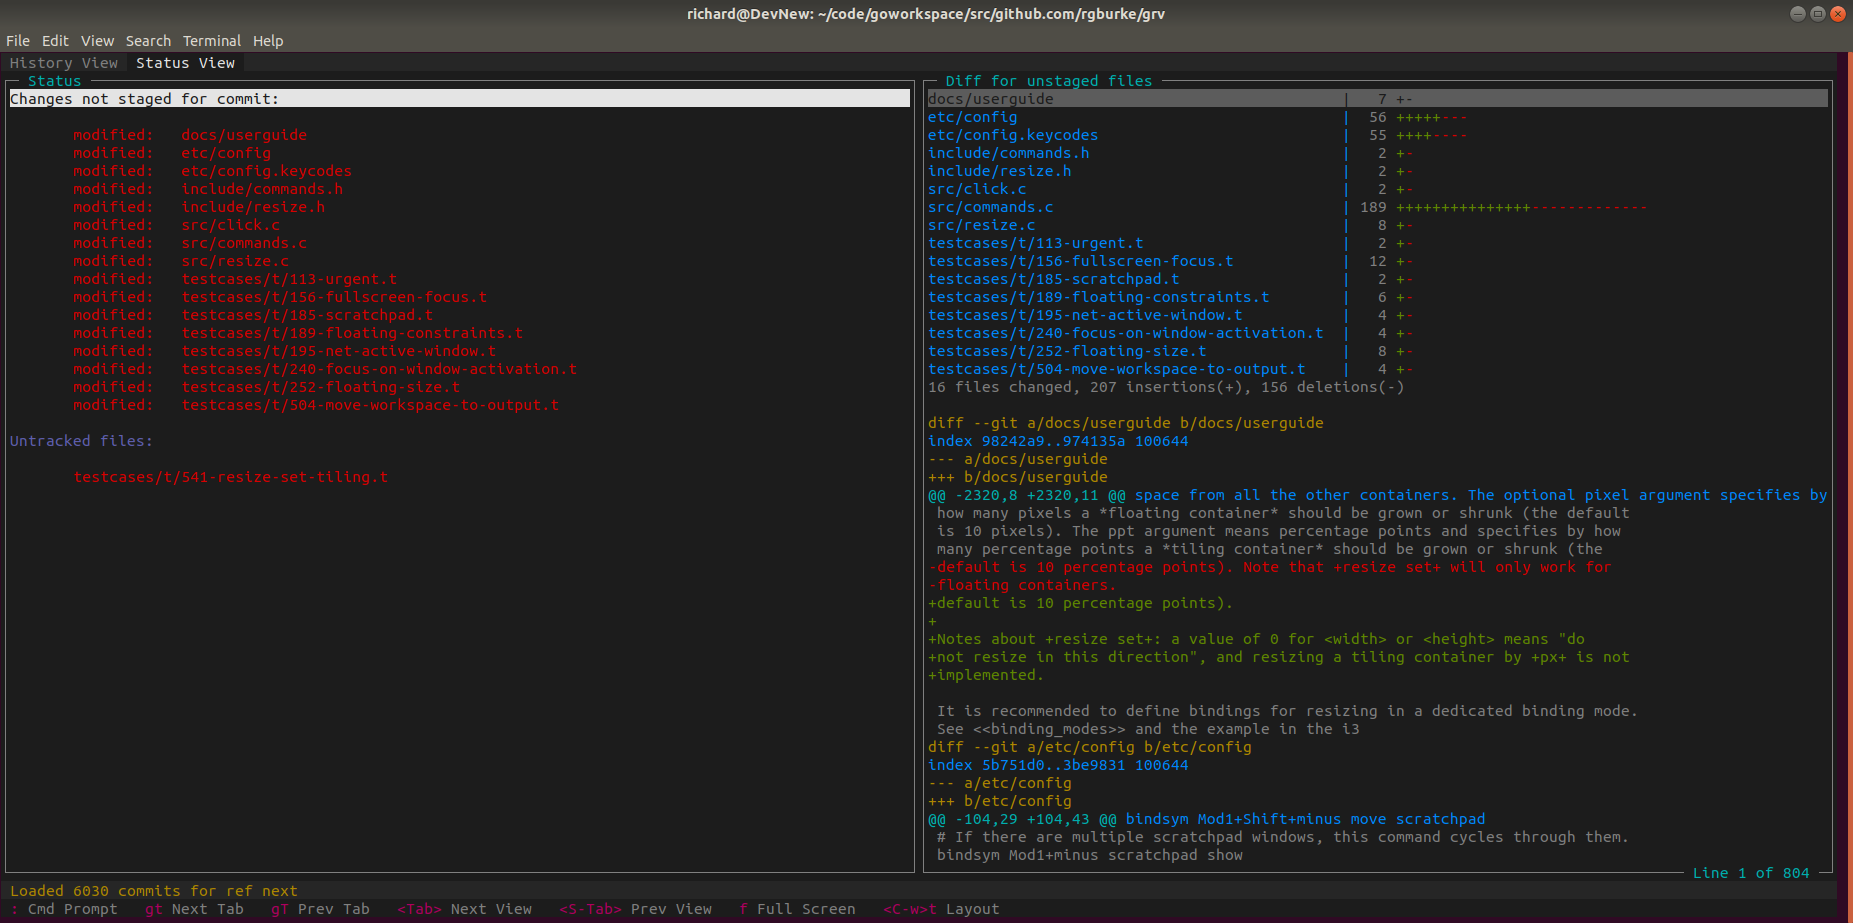Select modified 195-net-active-window.t in Status pane
The image size is (1853, 923).
click(x=285, y=351)
